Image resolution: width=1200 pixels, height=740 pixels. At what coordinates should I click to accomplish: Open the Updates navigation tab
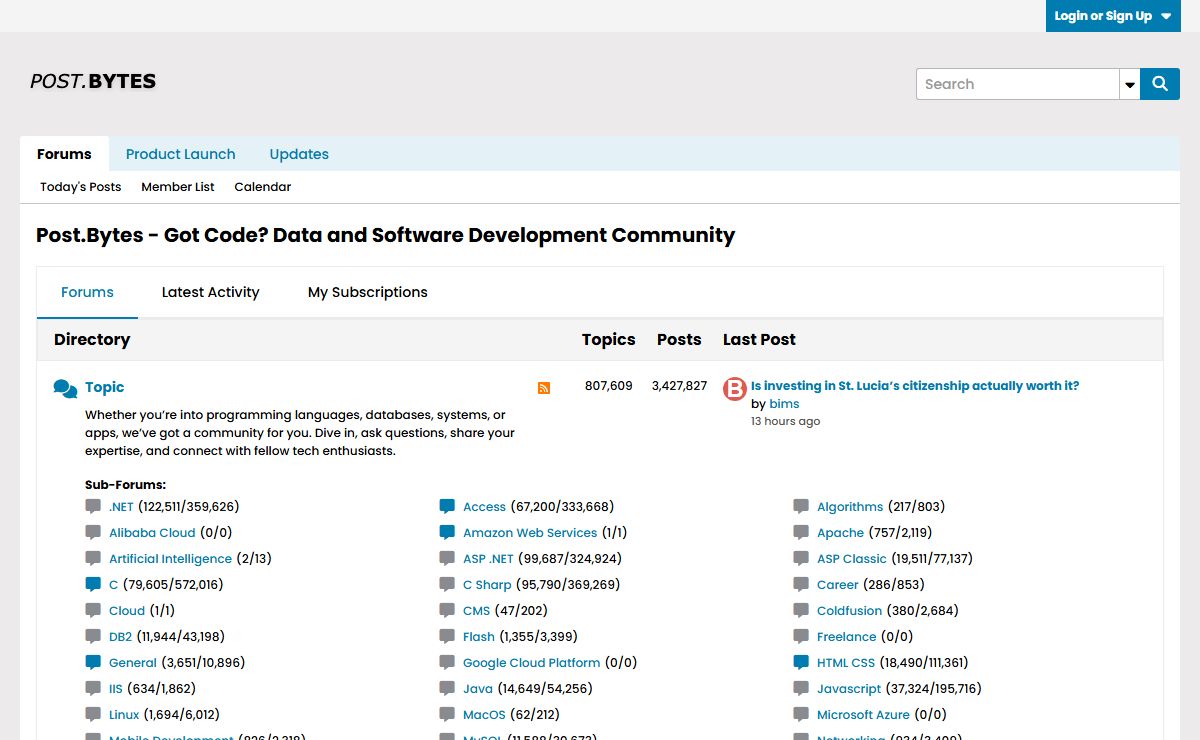tap(299, 154)
